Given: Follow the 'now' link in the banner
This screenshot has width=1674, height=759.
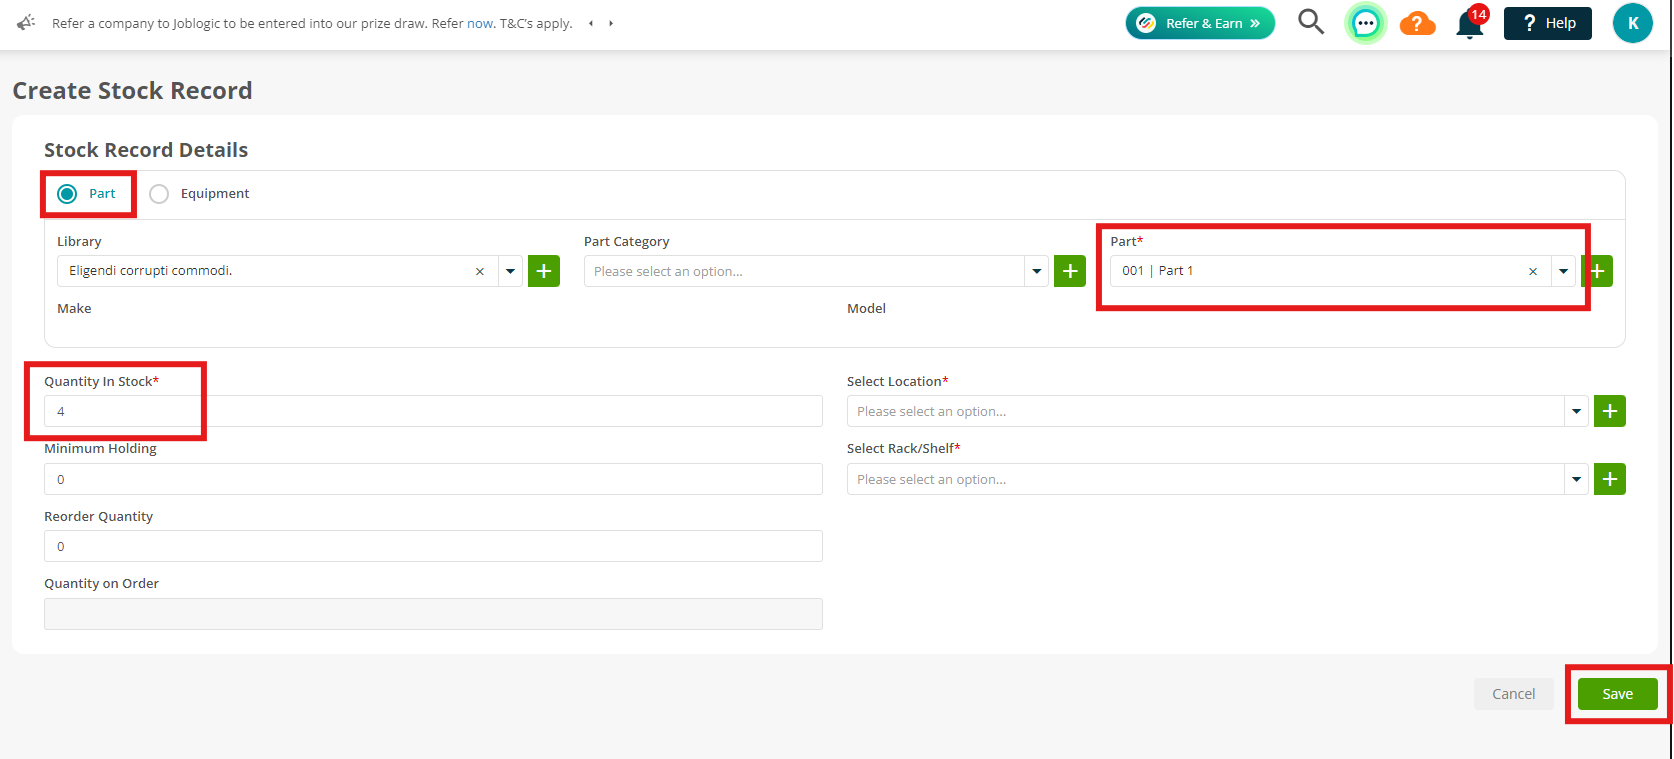Looking at the screenshot, I should click(480, 23).
